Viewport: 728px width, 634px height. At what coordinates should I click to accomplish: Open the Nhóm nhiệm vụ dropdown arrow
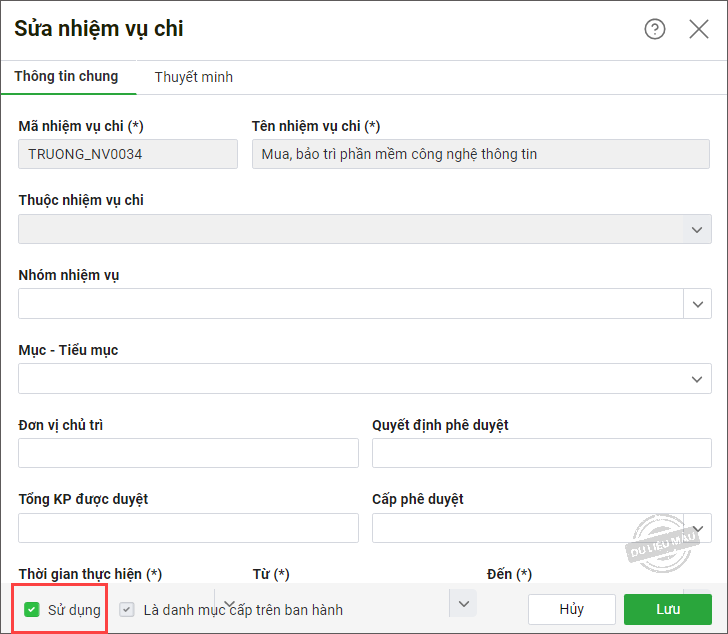(697, 304)
